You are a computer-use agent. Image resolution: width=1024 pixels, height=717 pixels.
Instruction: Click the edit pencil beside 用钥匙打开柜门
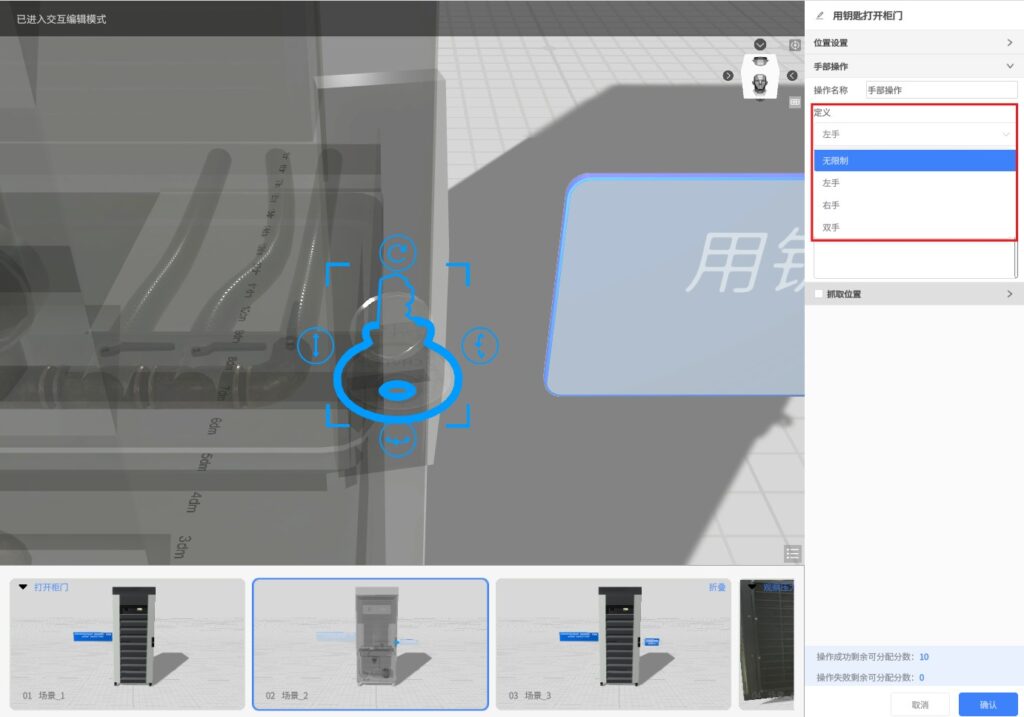(820, 15)
